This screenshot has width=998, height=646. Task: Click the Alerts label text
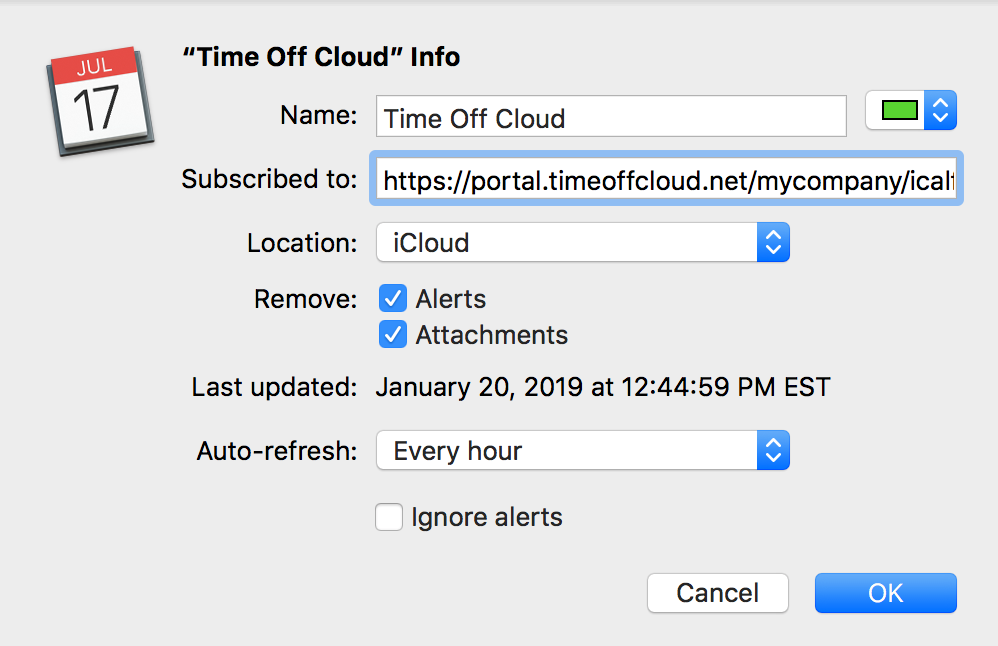(451, 299)
